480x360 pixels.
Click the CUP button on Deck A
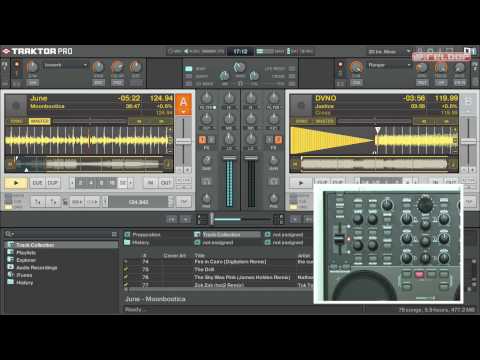(x=52, y=183)
